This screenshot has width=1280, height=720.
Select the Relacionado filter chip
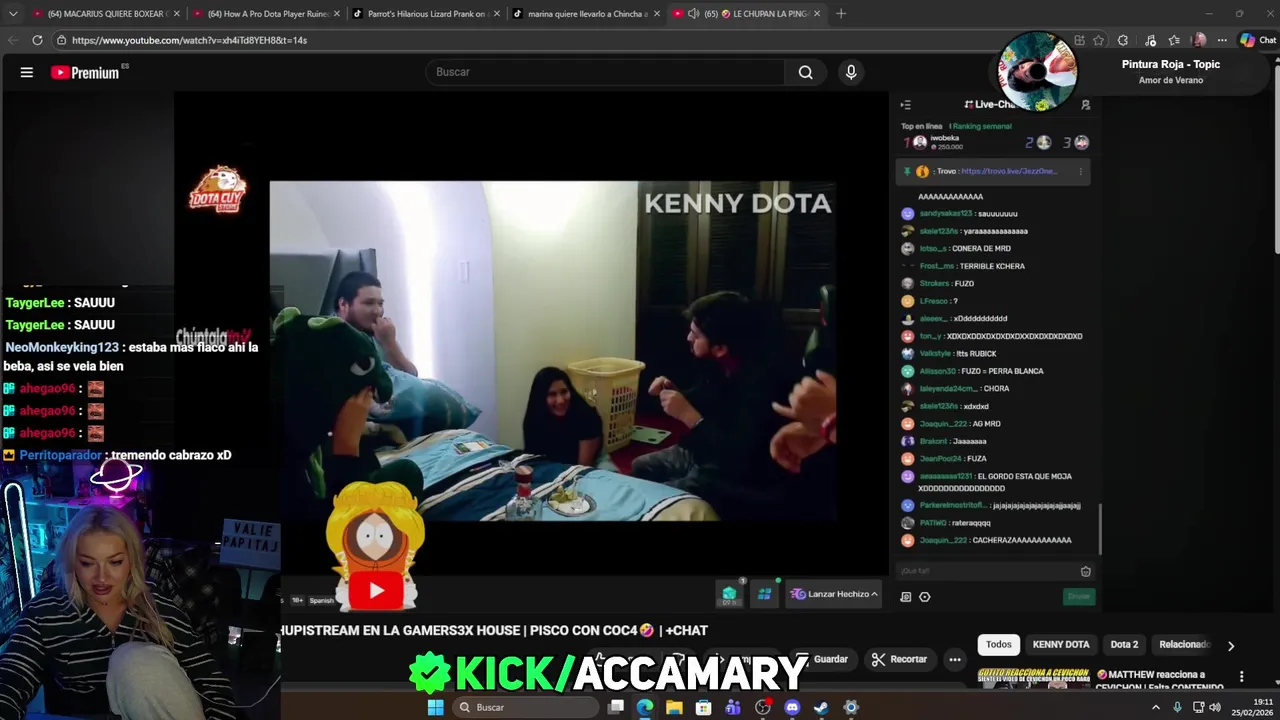[x=1184, y=644]
